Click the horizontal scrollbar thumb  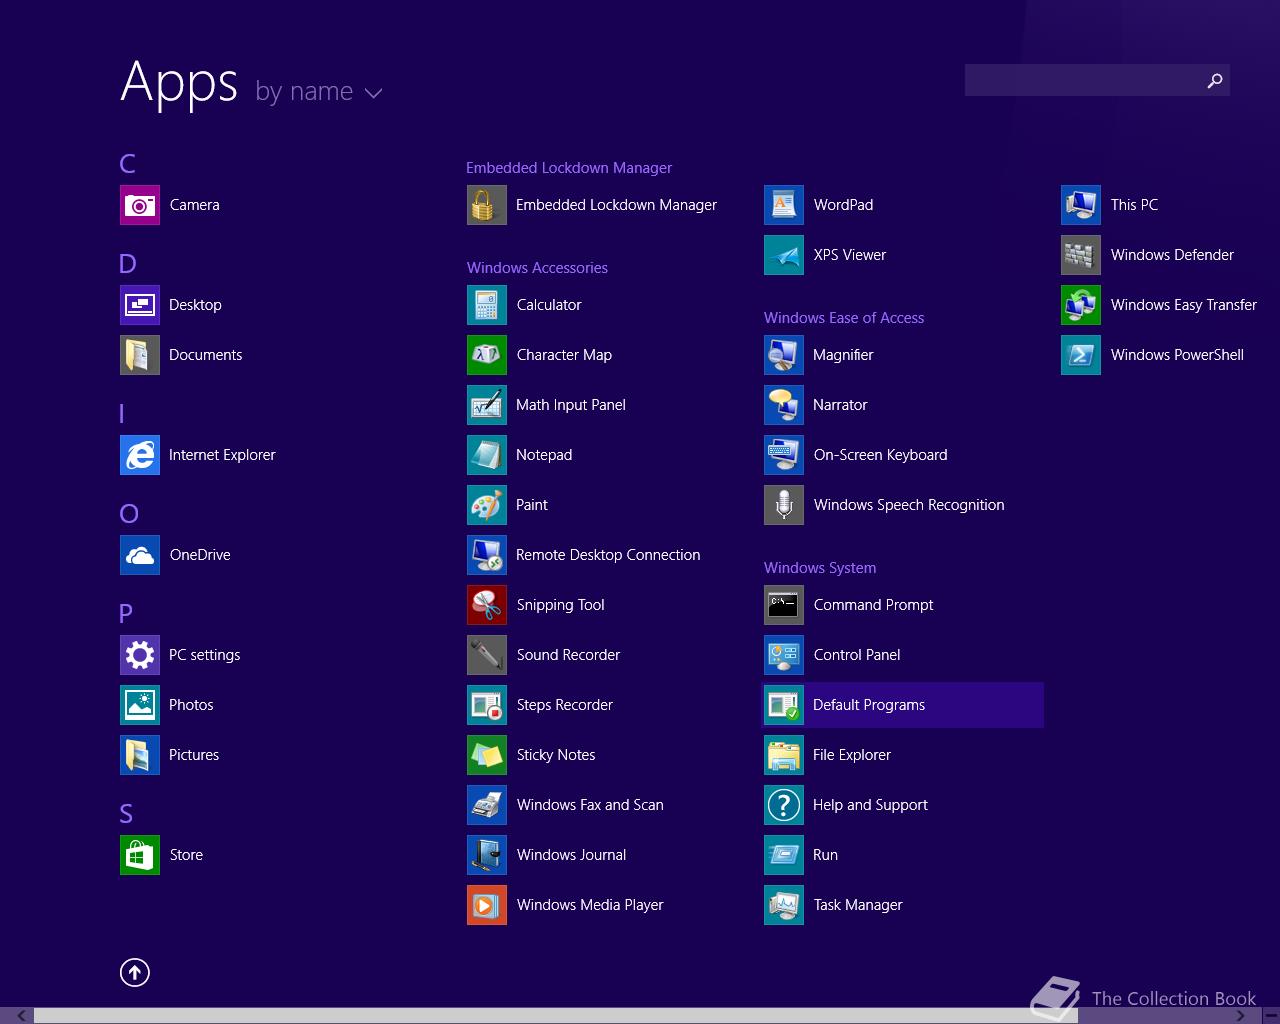[x=556, y=1016]
